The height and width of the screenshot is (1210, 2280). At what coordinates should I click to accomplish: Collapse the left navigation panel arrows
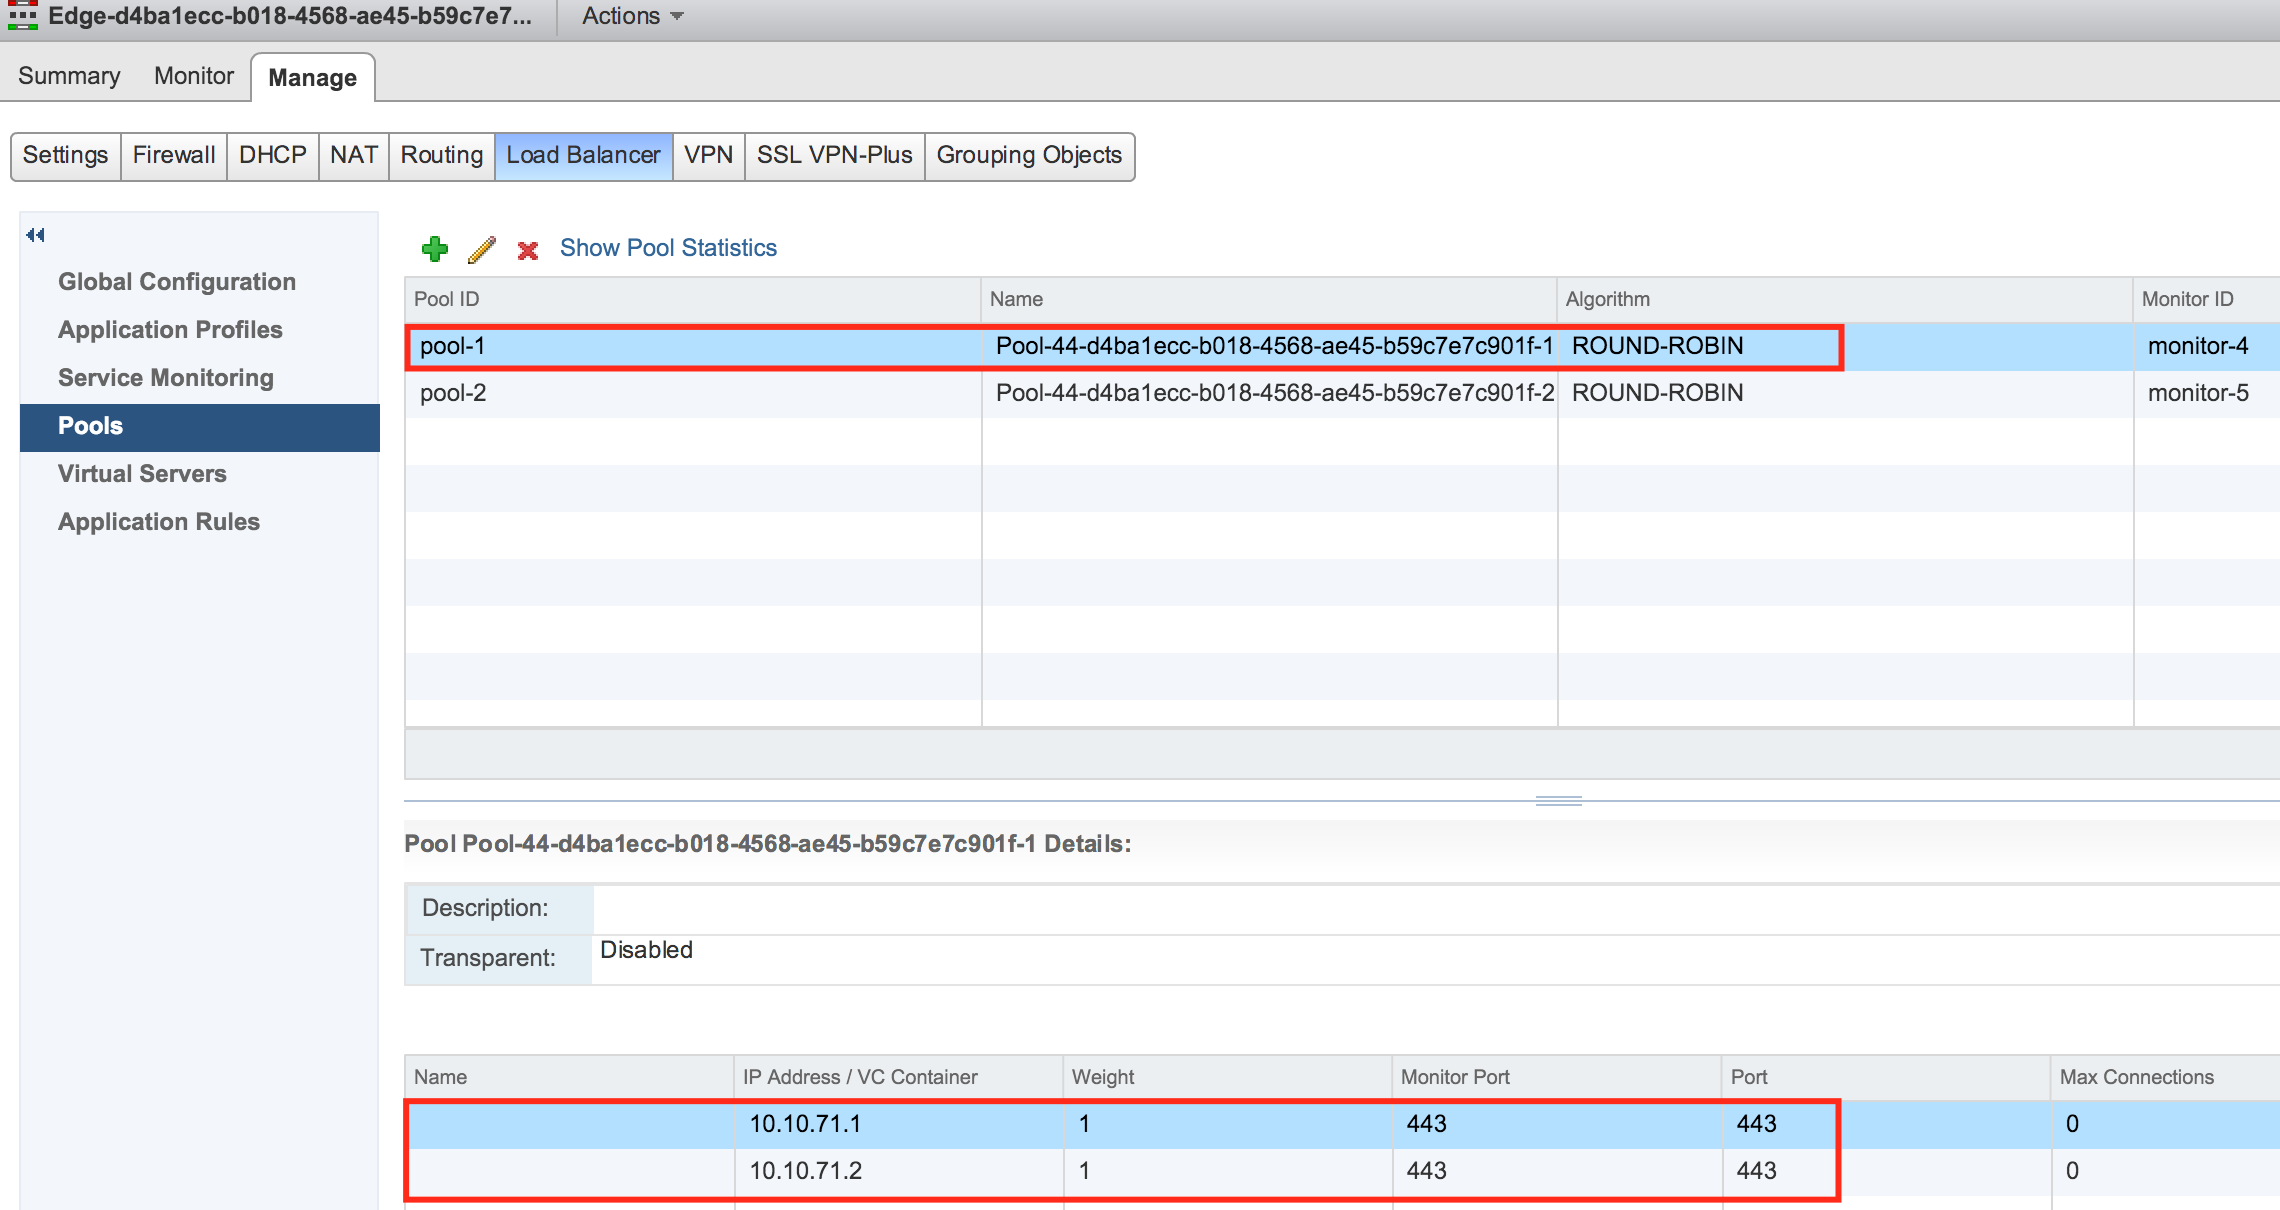[x=36, y=235]
